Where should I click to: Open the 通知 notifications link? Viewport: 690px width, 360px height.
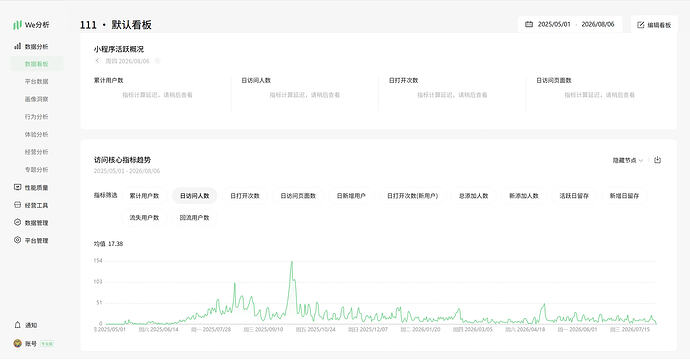[x=31, y=325]
